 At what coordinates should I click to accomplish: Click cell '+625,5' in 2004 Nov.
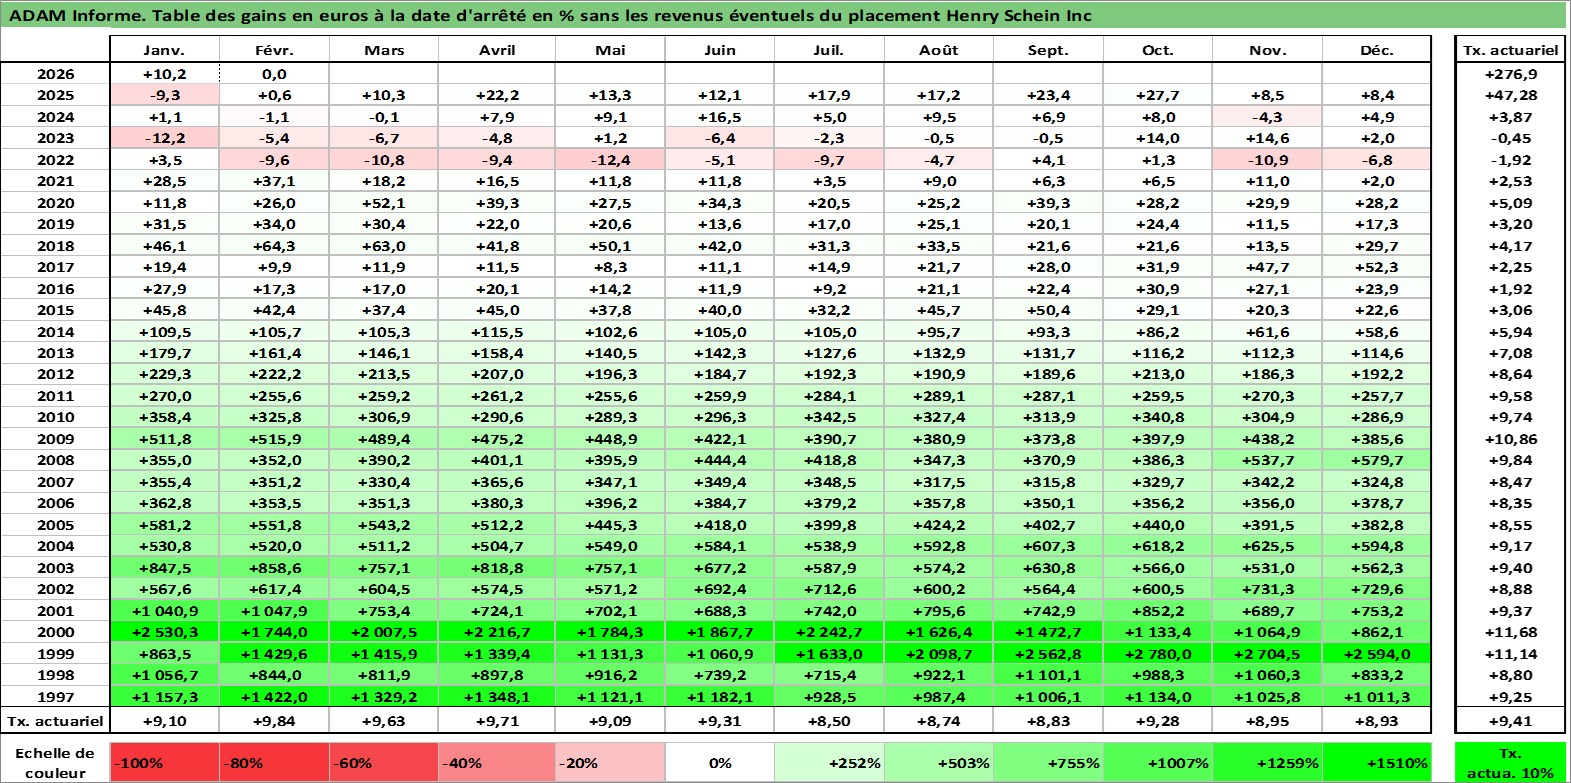[x=1267, y=546]
